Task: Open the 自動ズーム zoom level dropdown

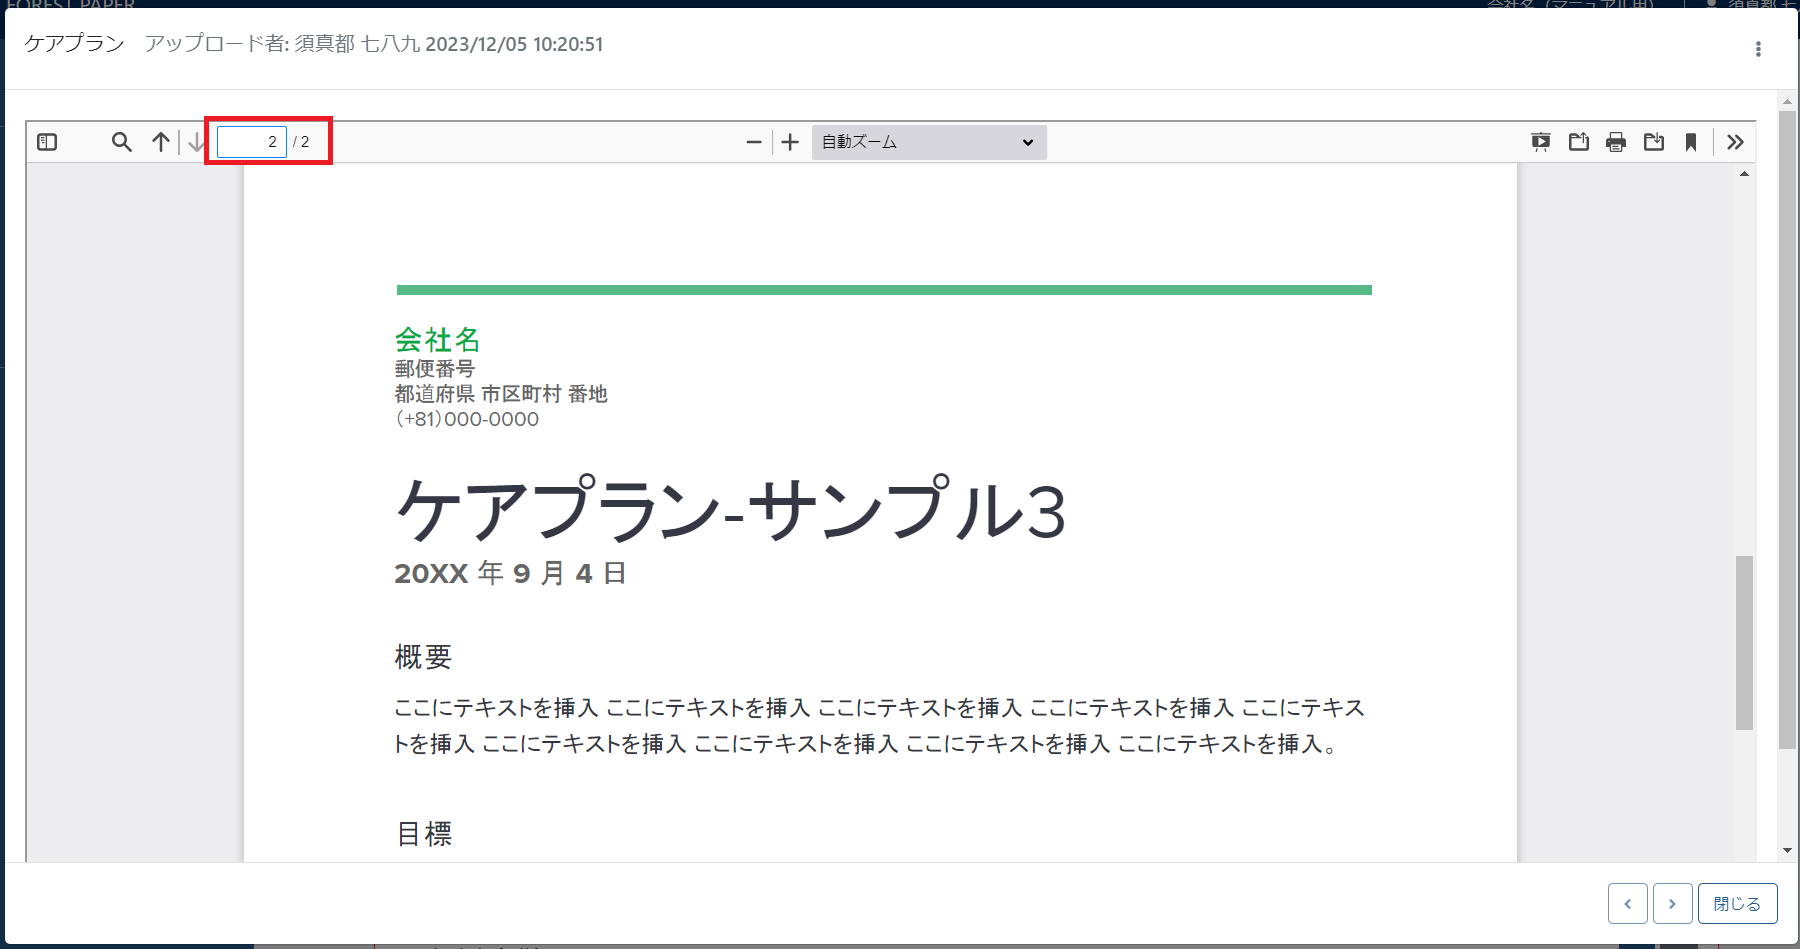Action: pyautogui.click(x=927, y=142)
